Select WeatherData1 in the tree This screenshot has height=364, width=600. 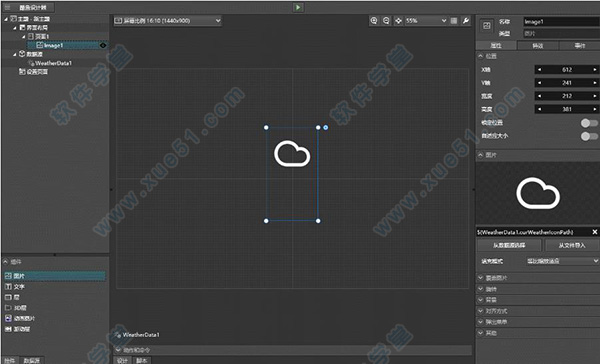[x=53, y=63]
